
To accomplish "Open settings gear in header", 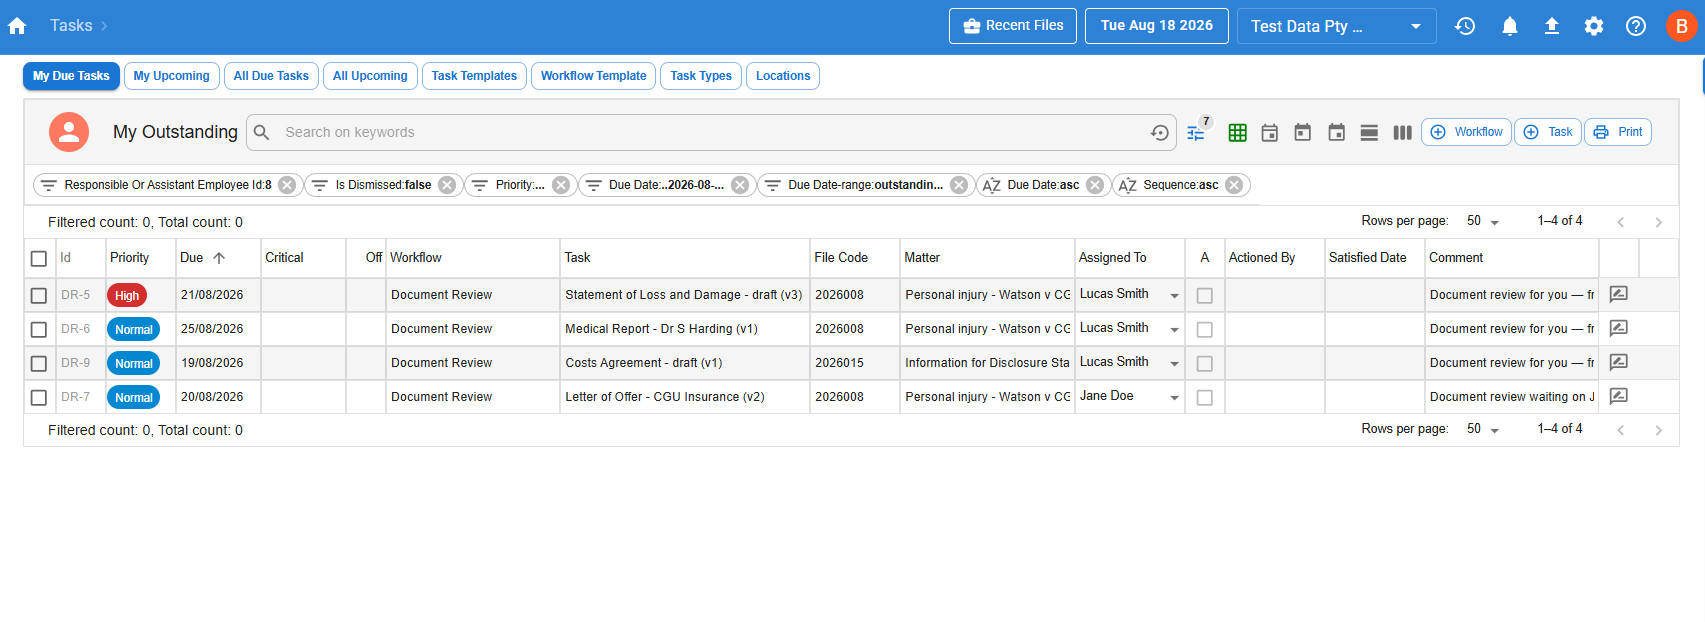I will coord(1594,26).
